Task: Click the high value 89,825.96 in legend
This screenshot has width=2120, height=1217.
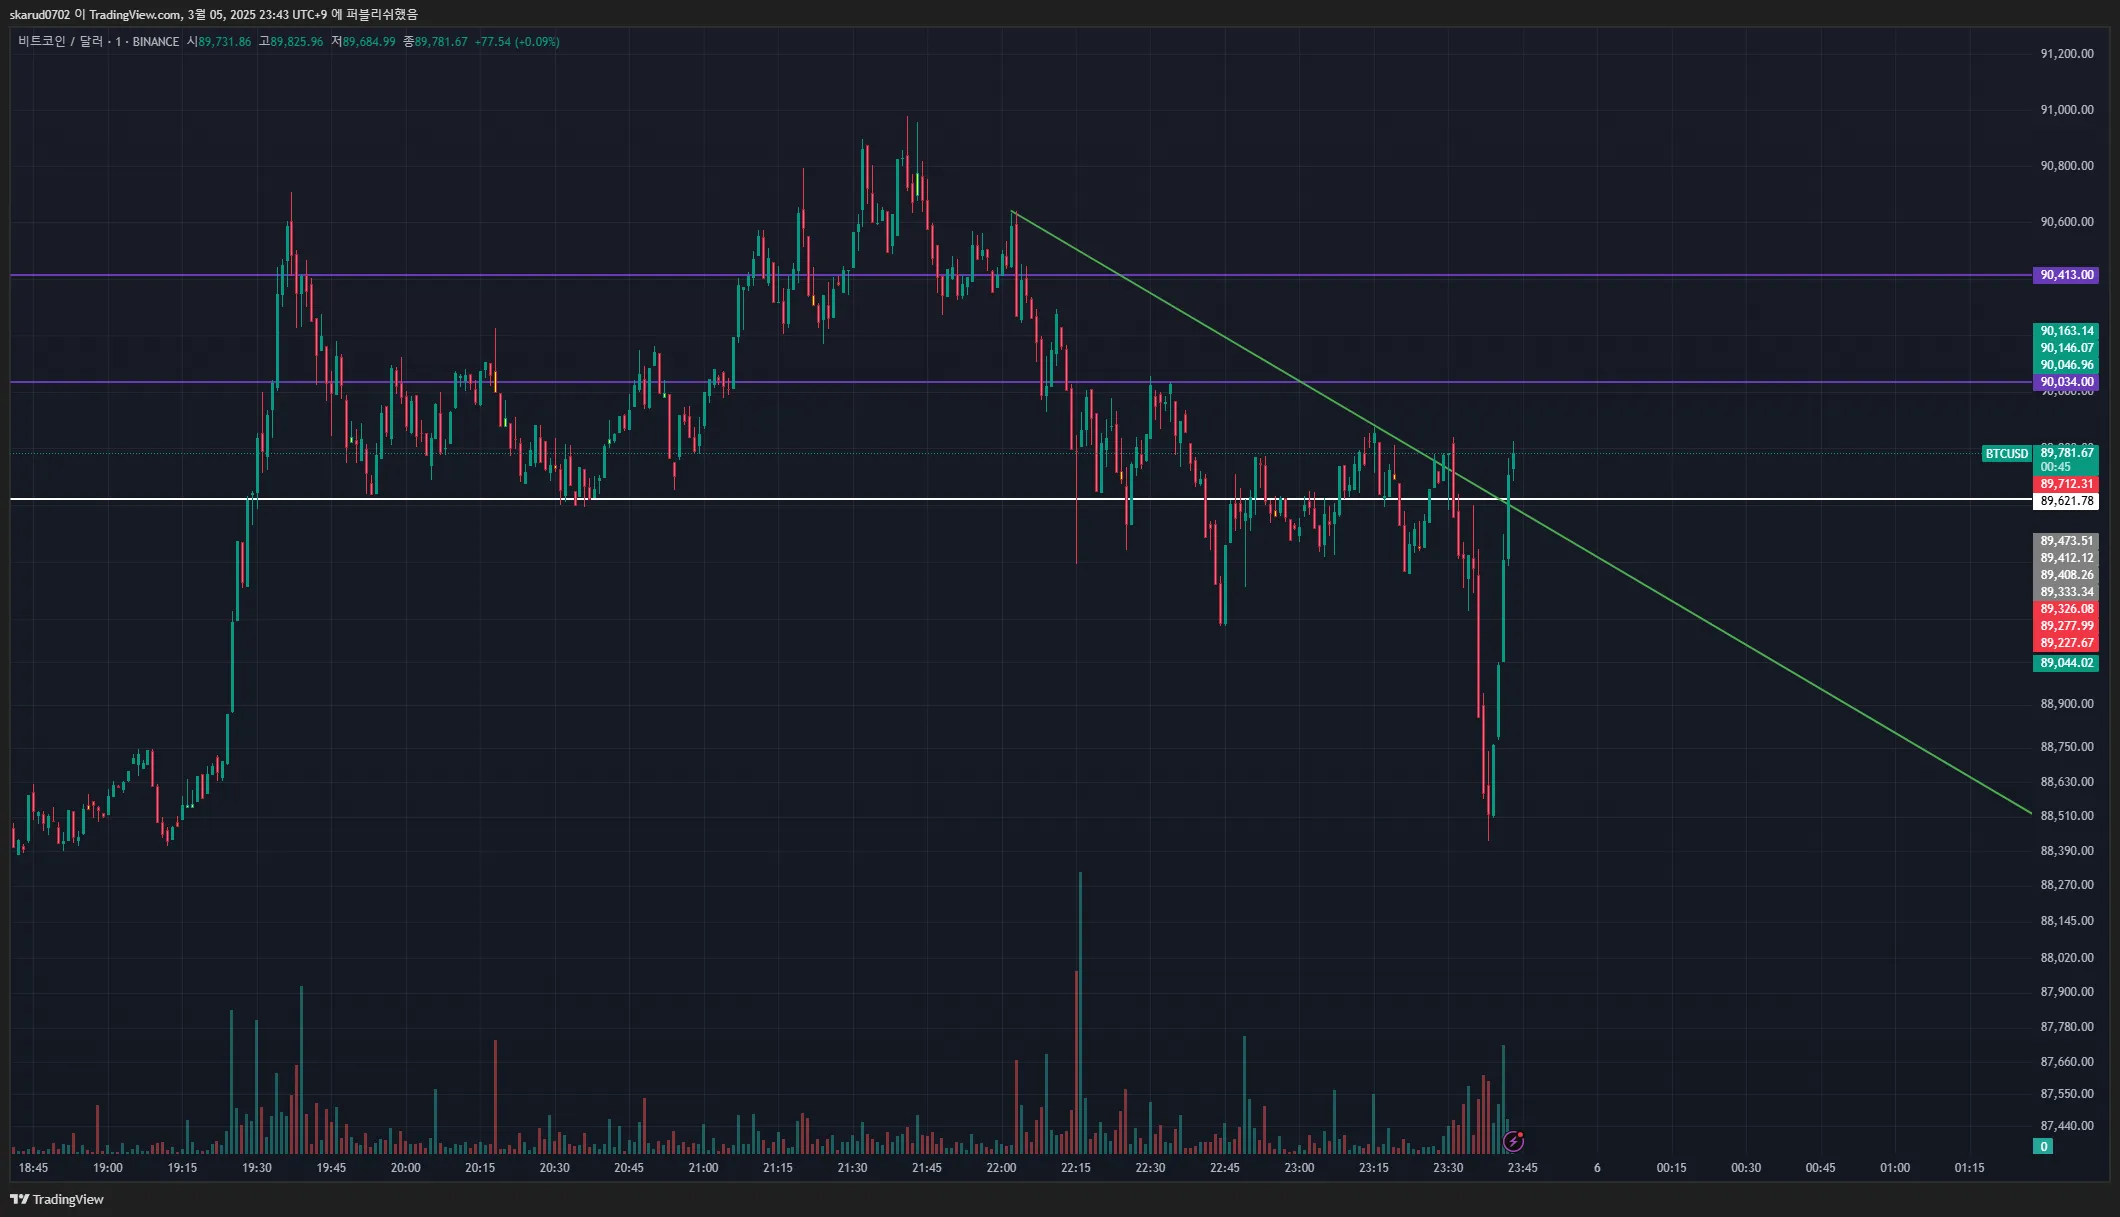Action: click(296, 42)
